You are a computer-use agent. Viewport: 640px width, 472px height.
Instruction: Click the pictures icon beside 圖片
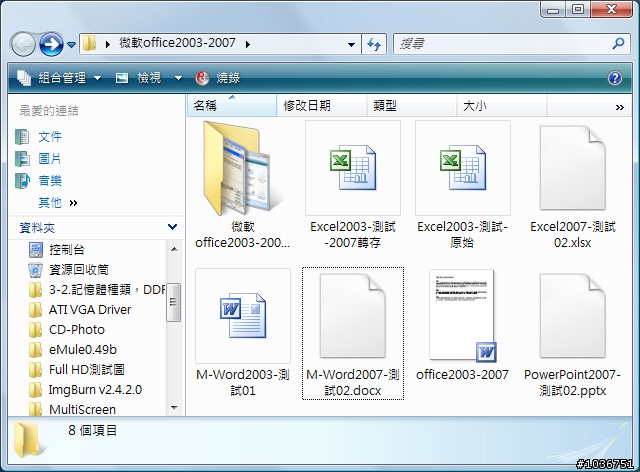point(22,158)
